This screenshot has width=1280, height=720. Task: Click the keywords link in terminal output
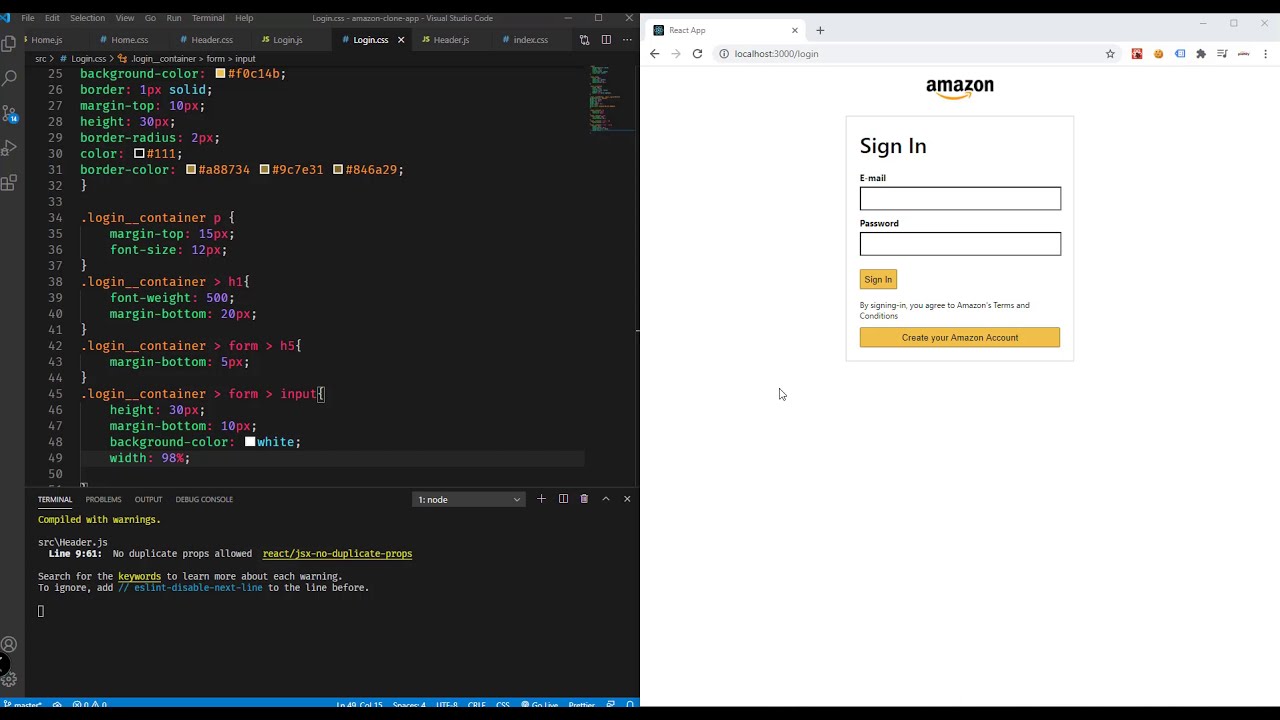(139, 577)
